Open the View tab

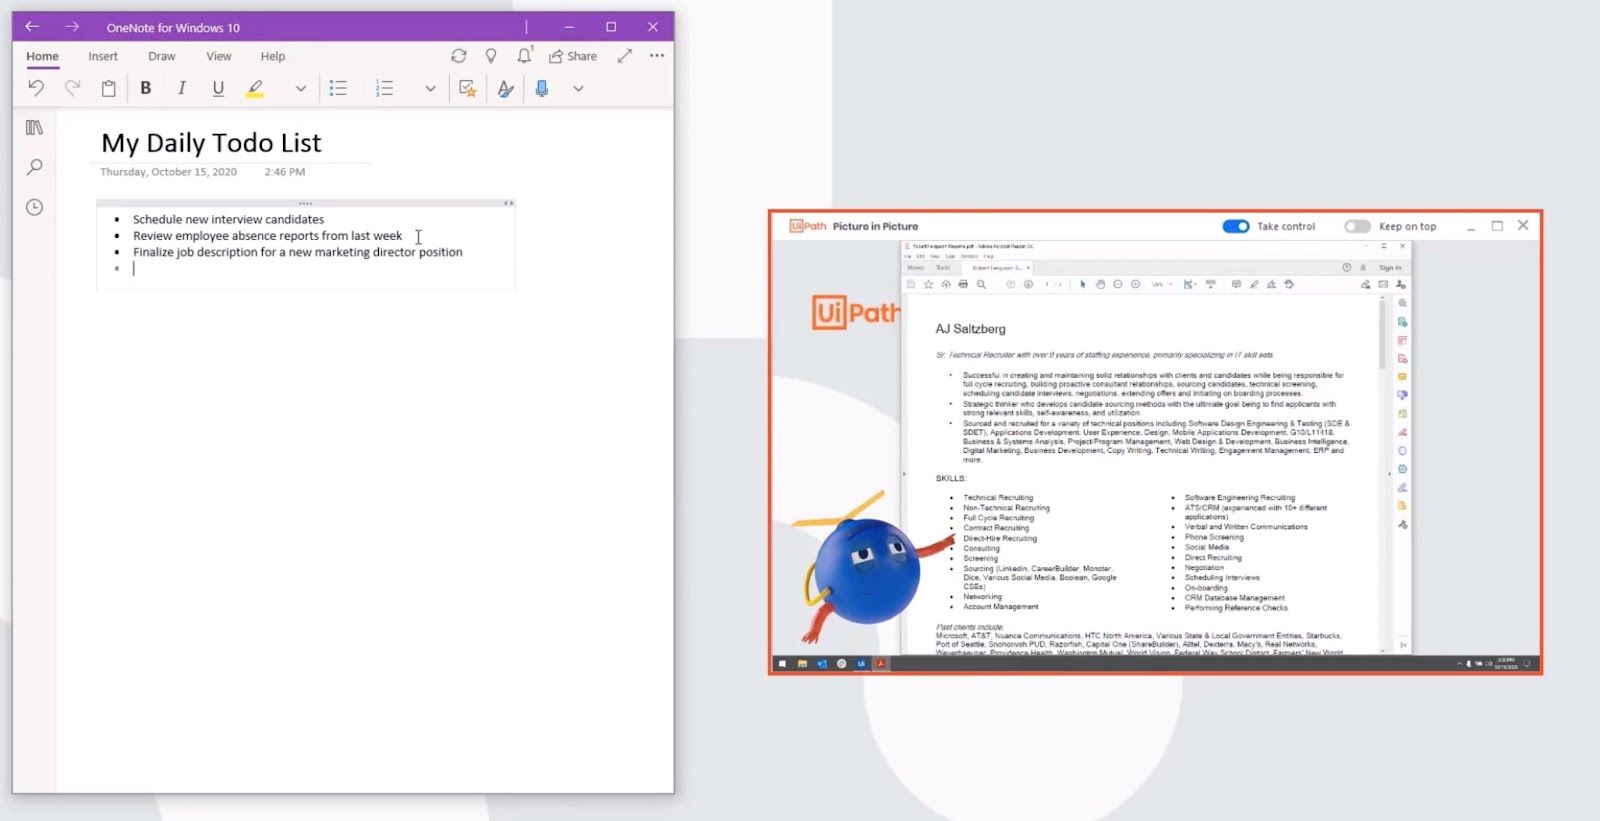pos(219,56)
